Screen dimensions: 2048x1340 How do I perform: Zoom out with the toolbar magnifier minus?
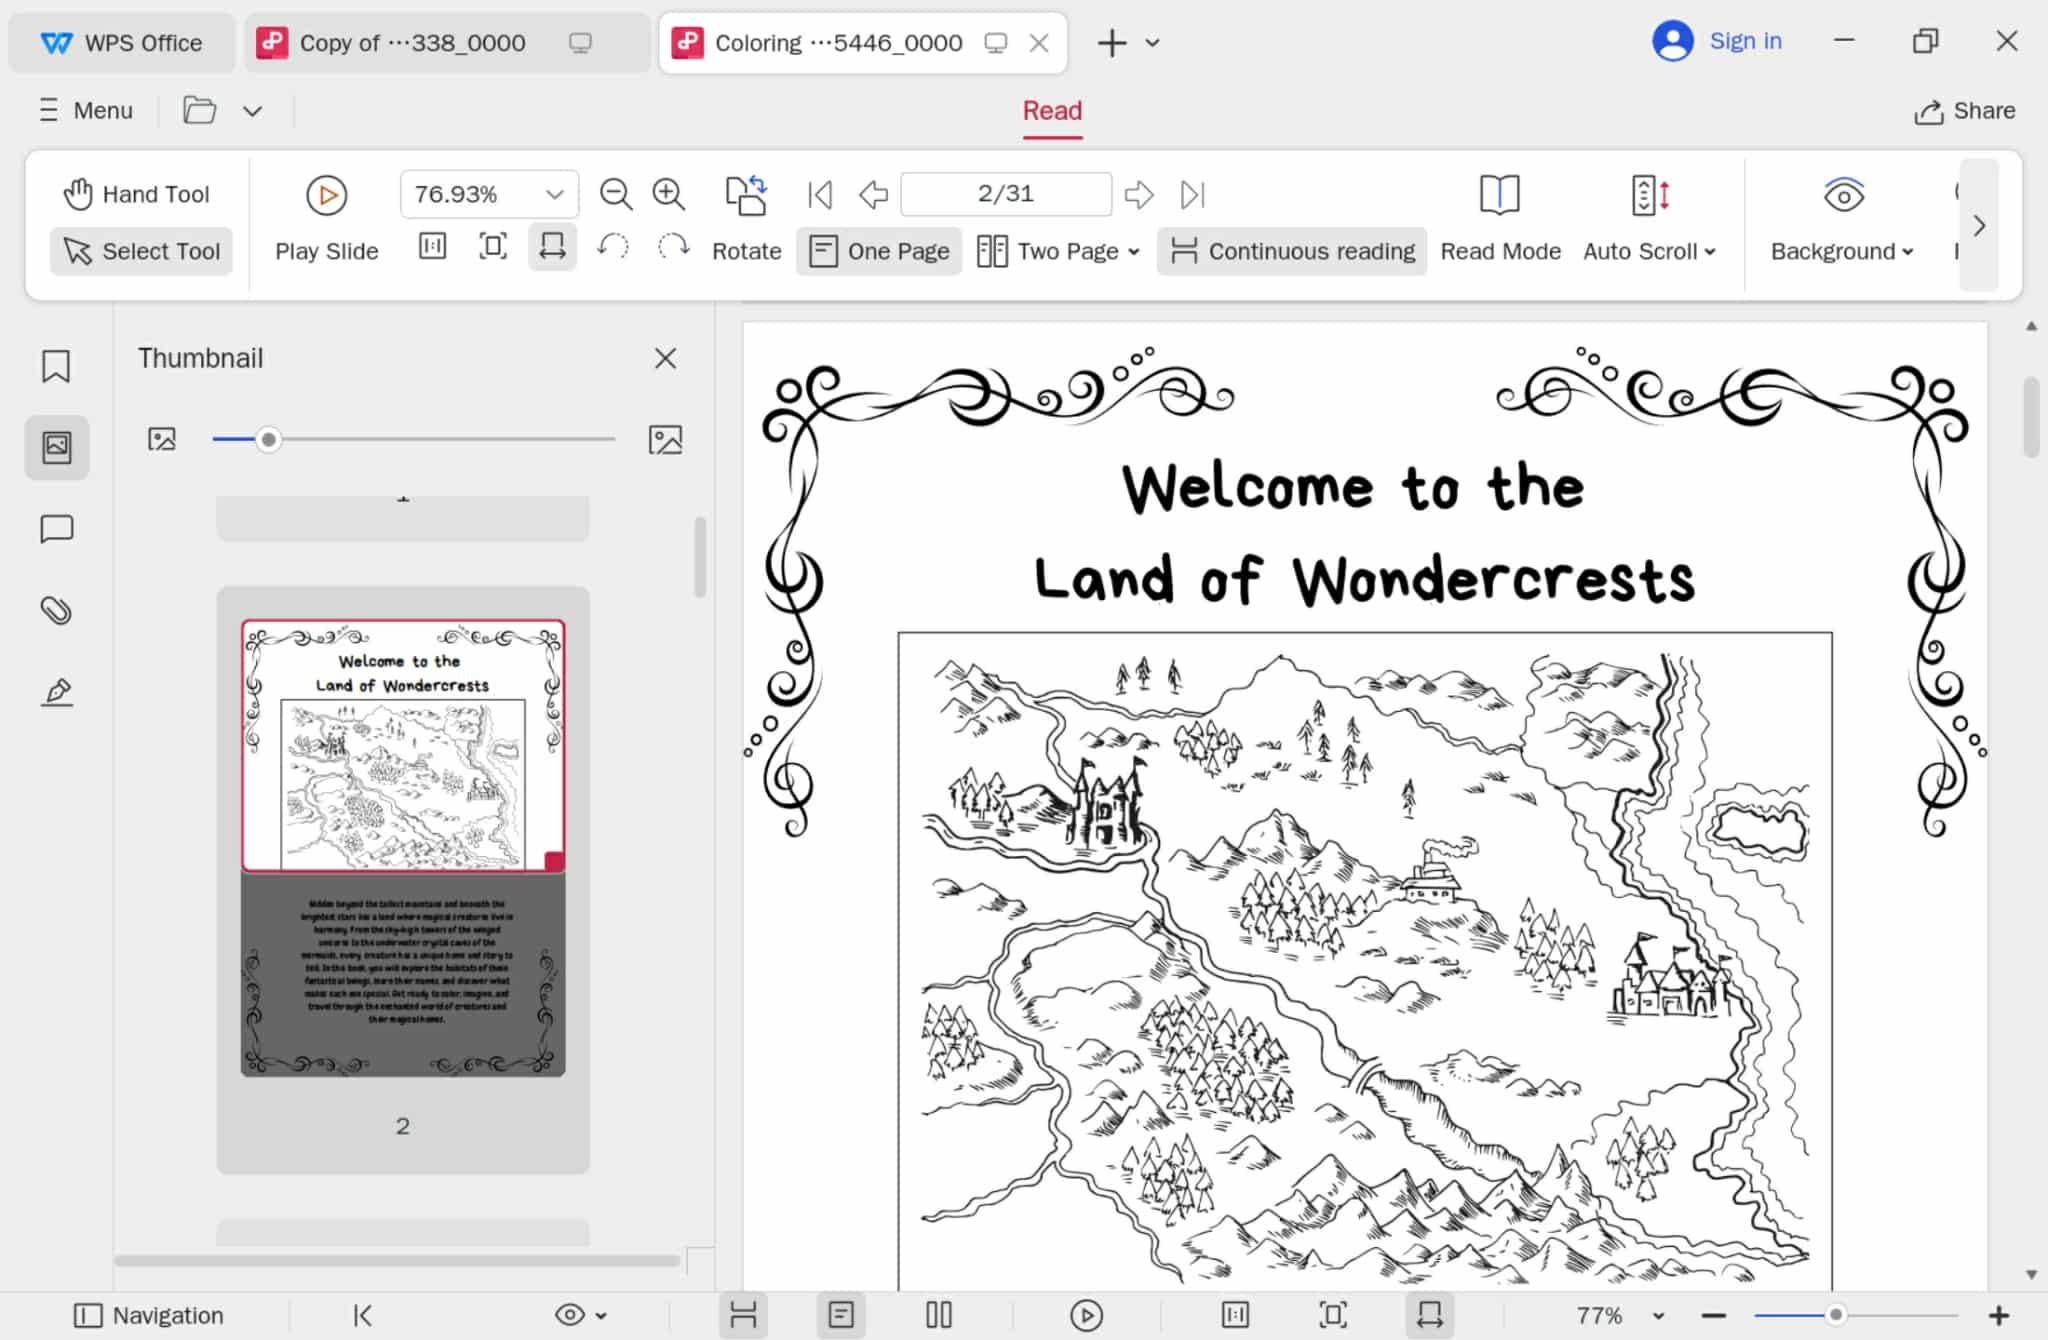coord(616,194)
